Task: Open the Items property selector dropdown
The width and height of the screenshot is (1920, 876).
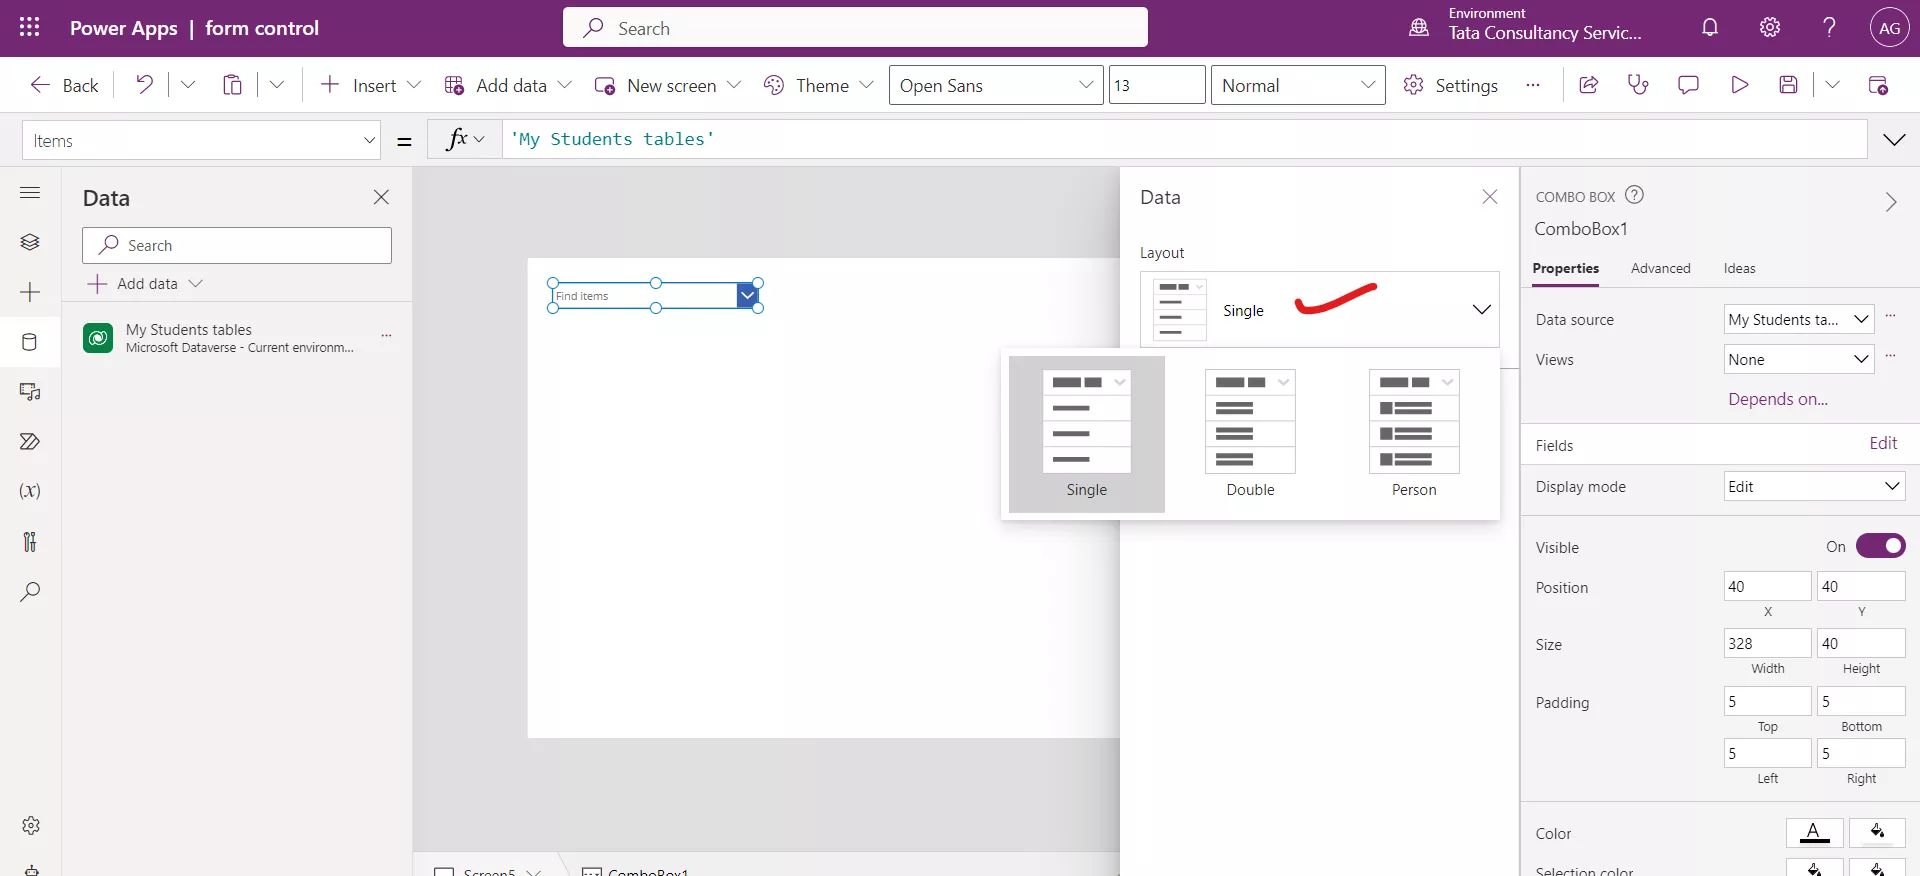Action: coord(202,141)
